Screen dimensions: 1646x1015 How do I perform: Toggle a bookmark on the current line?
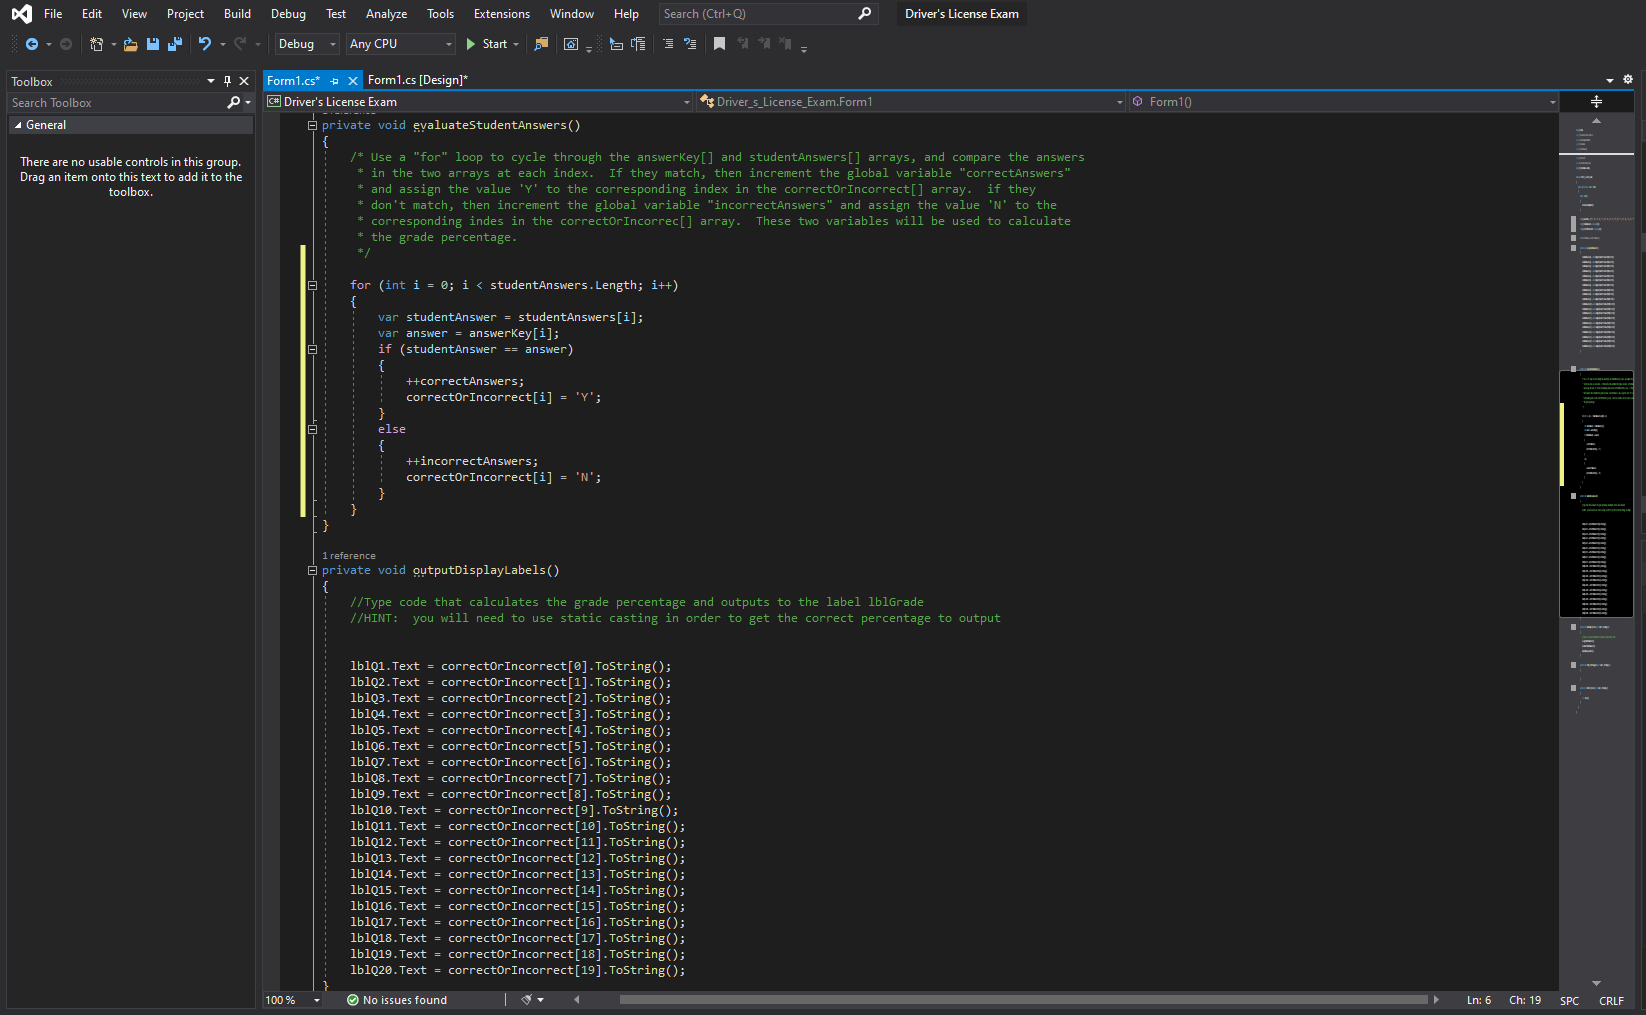(x=719, y=44)
